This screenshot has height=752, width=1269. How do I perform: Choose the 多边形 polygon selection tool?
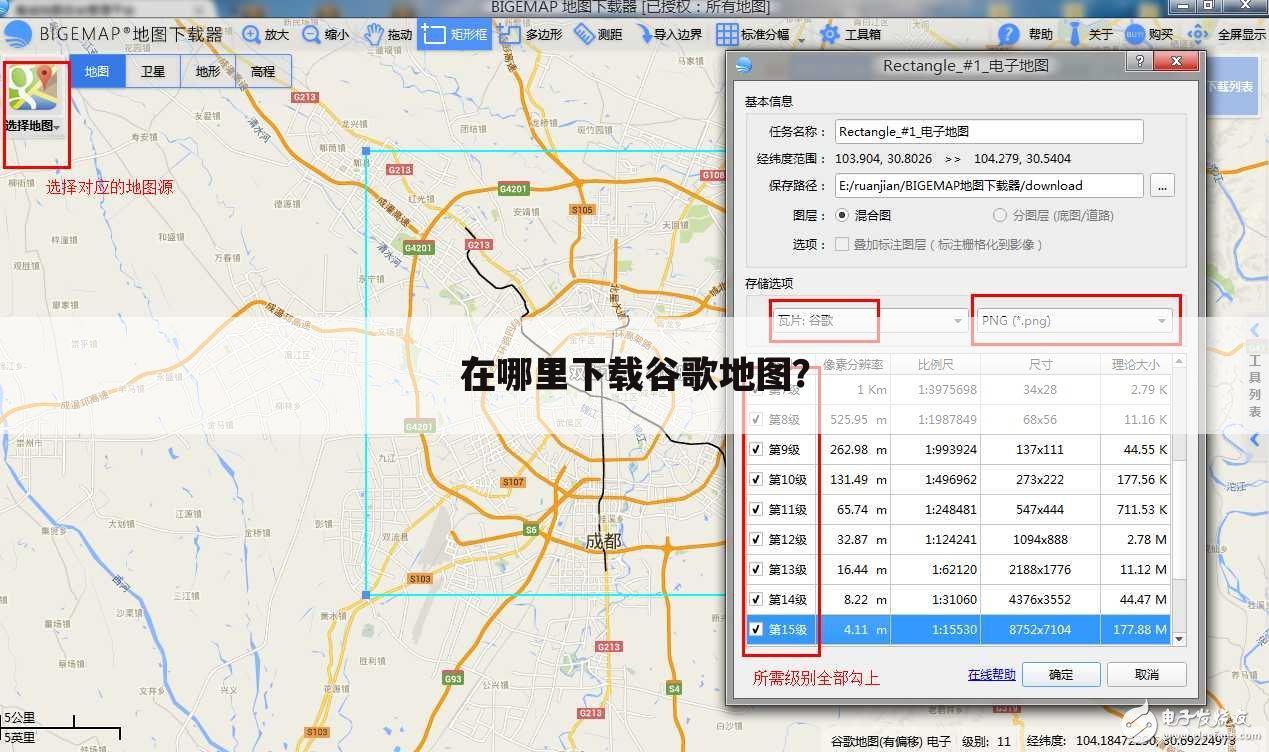click(531, 34)
